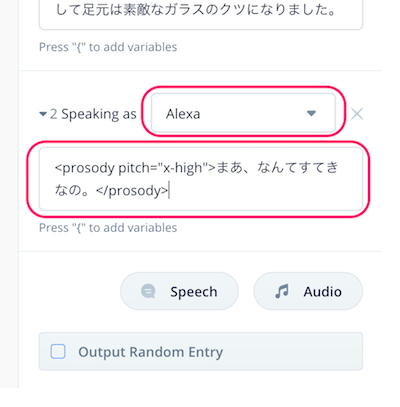
Task: Click the "Alexa" text in the selector
Action: coord(183,114)
